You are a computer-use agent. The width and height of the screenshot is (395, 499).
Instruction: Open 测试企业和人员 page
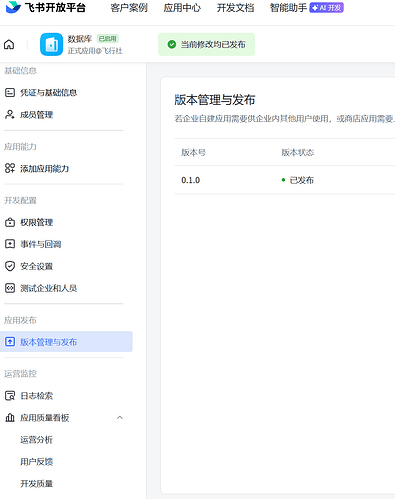click(x=48, y=288)
